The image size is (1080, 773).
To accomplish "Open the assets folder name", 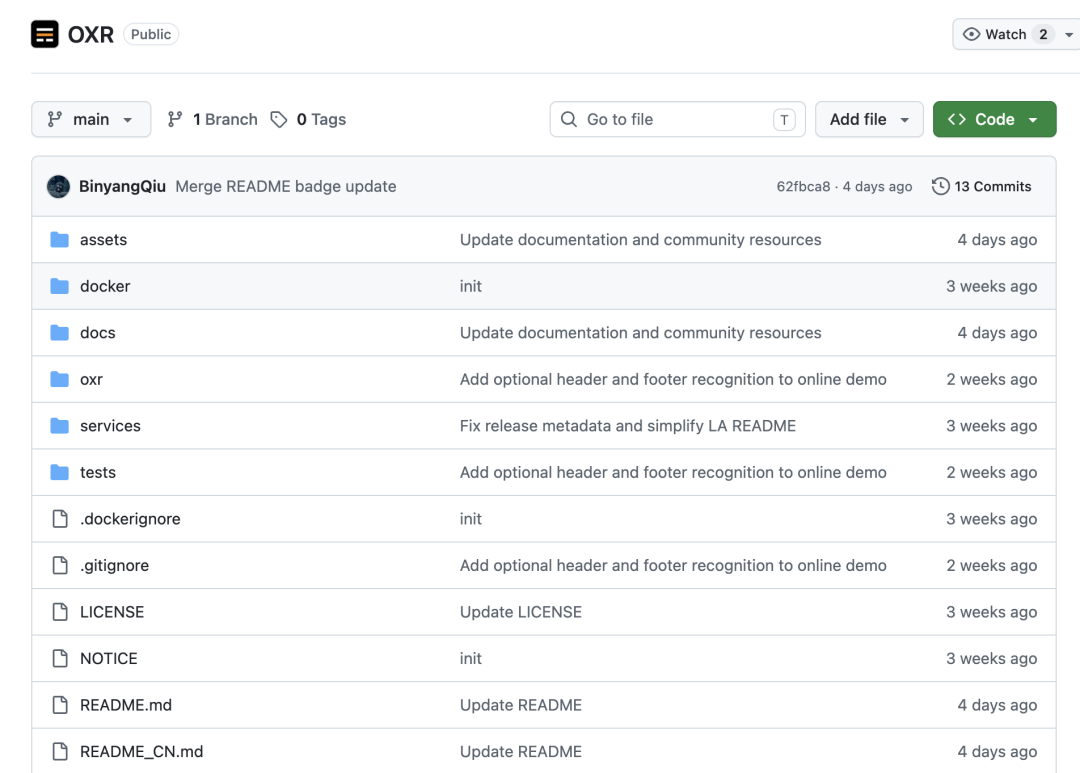I will pyautogui.click(x=103, y=240).
